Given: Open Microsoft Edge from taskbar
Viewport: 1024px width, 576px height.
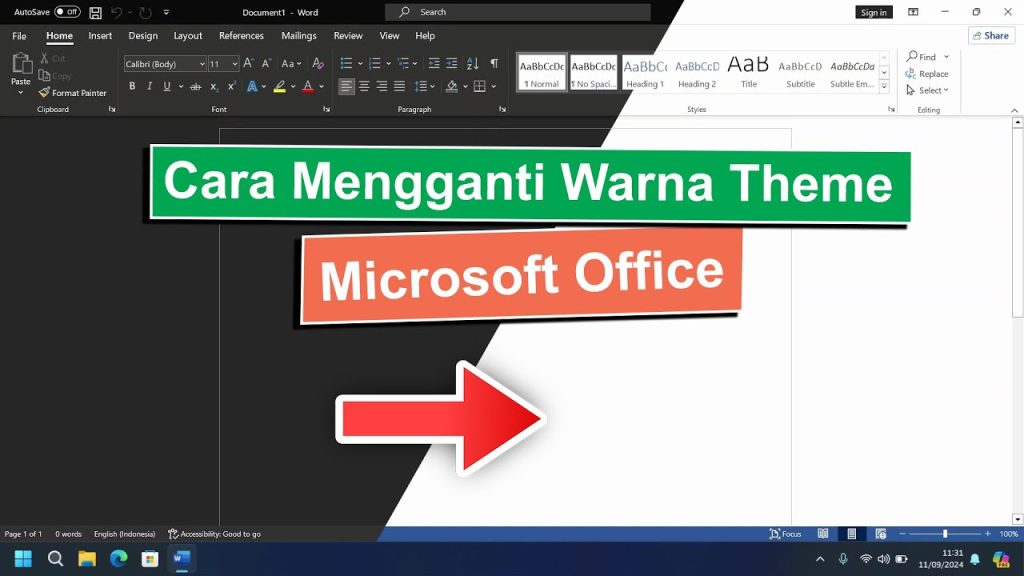Looking at the screenshot, I should [118, 559].
